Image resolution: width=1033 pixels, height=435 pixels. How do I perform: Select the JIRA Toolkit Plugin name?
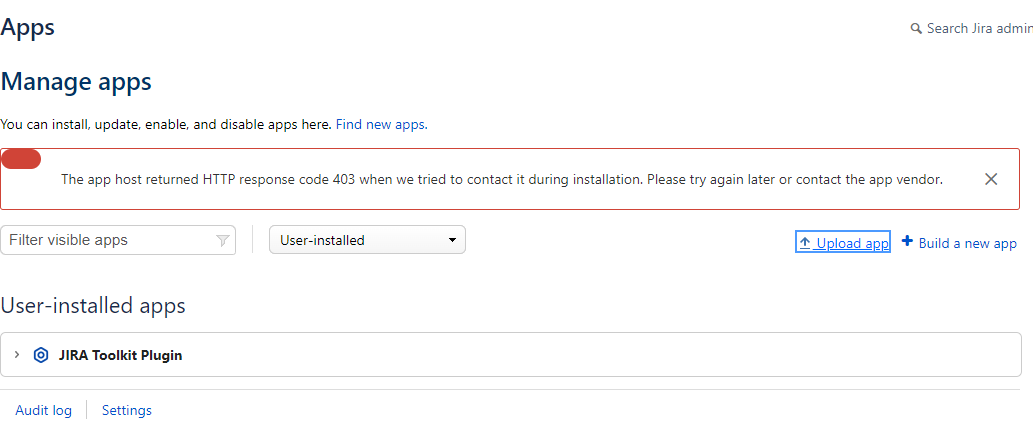point(120,355)
